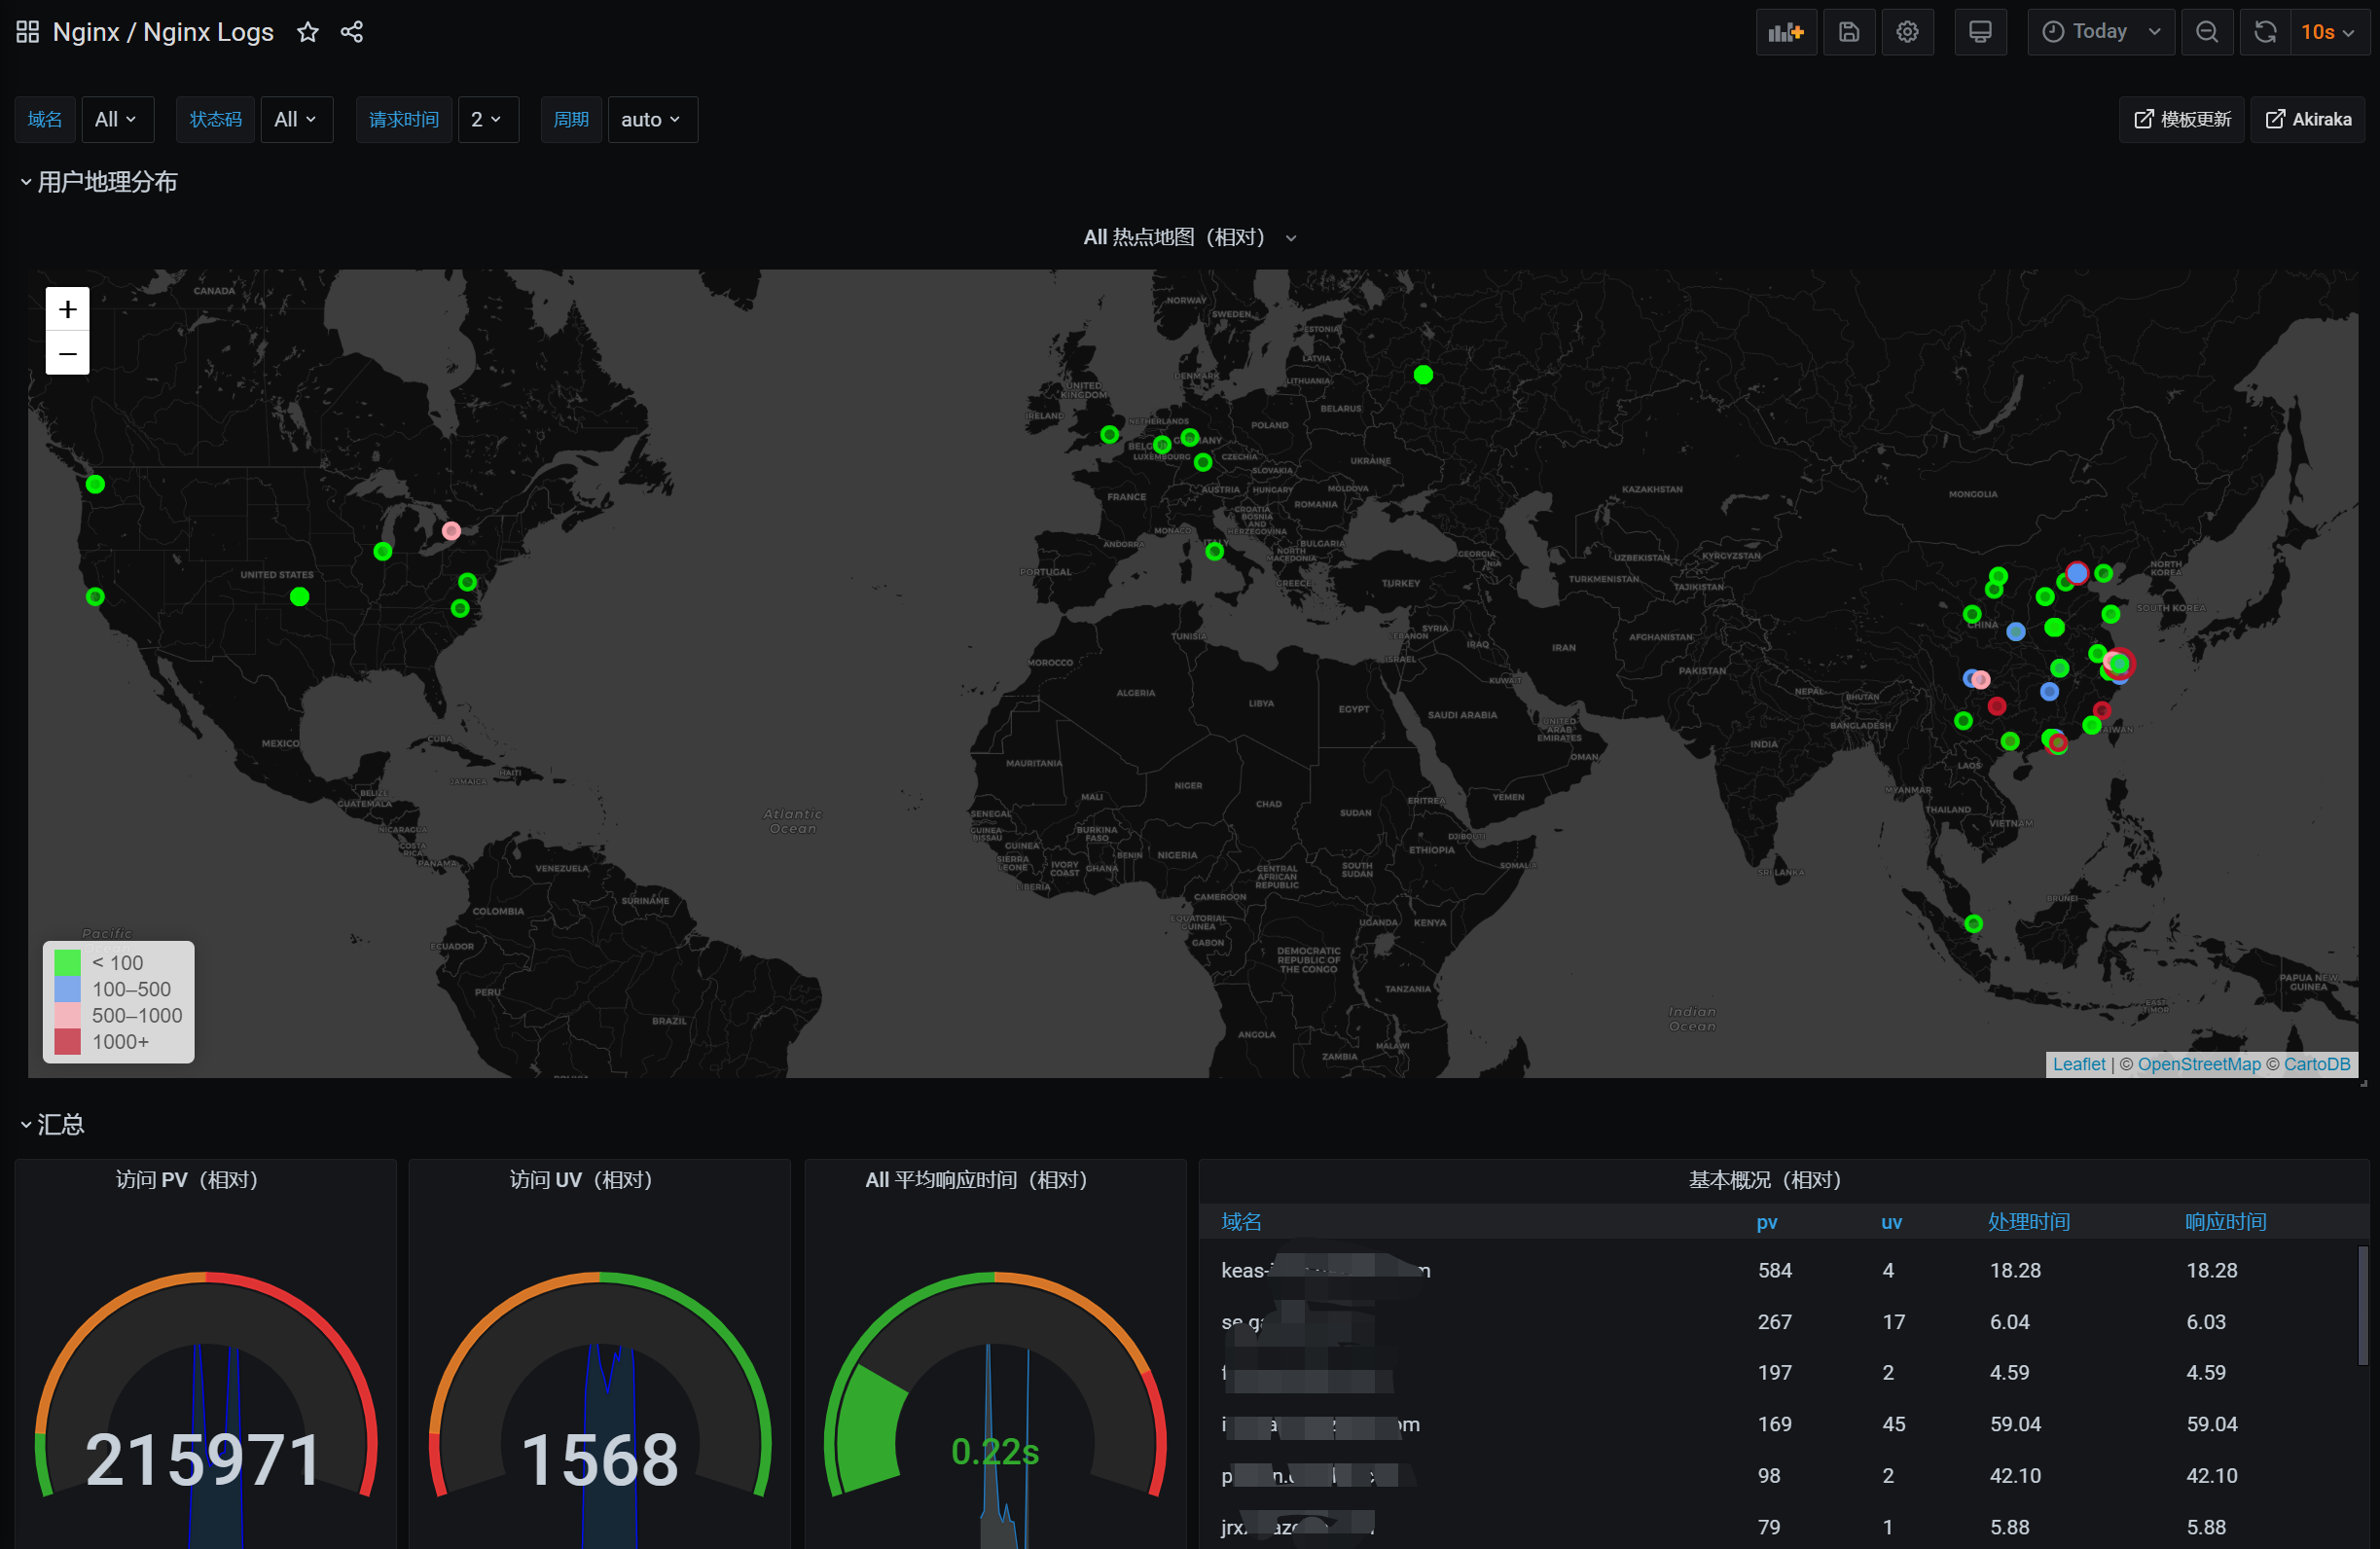
Task: Share the dashboard via share icon
Action: click(x=352, y=32)
